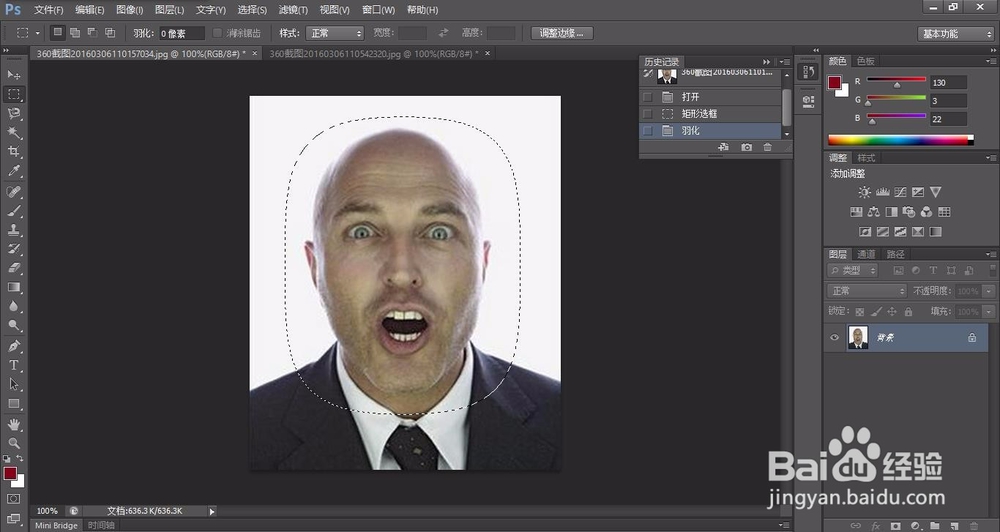
Task: Toggle history brush source for 矩形选框
Action: coord(648,114)
